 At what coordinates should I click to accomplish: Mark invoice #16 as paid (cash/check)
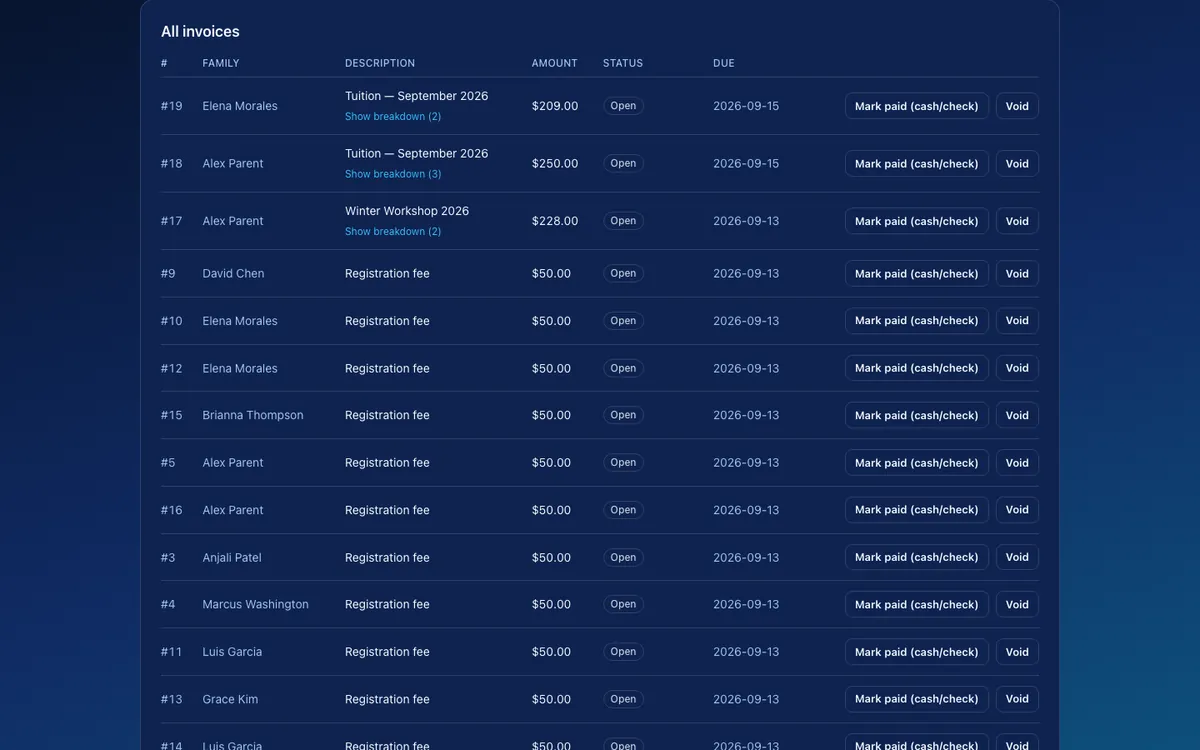[x=917, y=510]
